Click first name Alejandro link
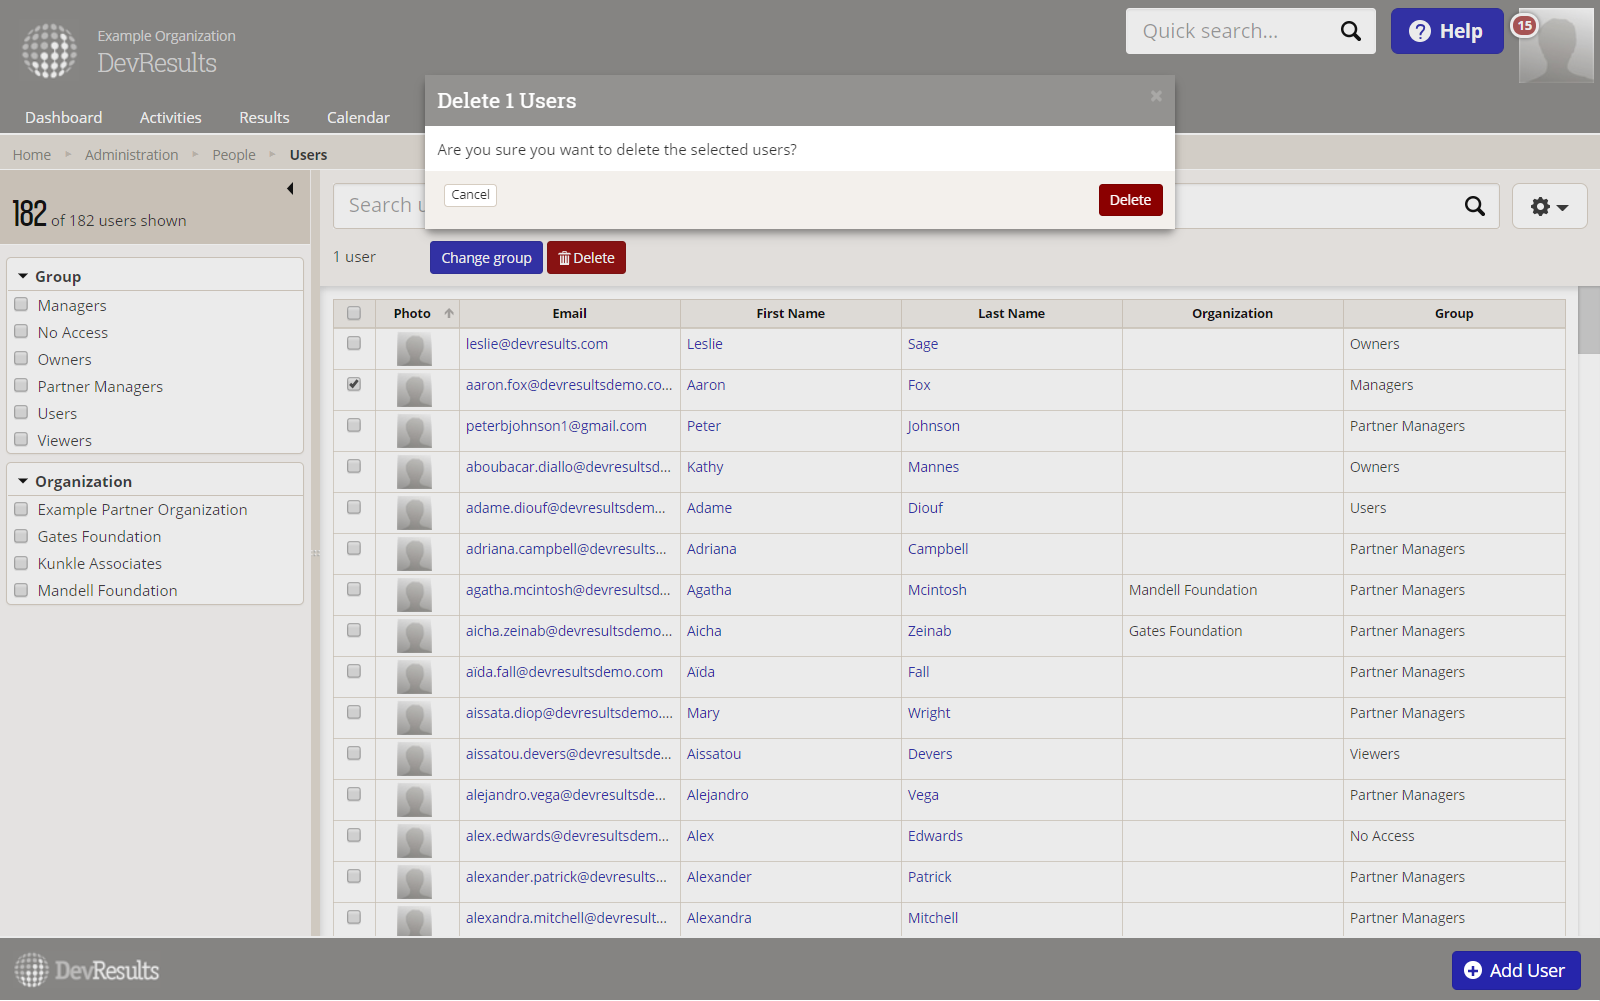This screenshot has height=1001, width=1600. 717,795
